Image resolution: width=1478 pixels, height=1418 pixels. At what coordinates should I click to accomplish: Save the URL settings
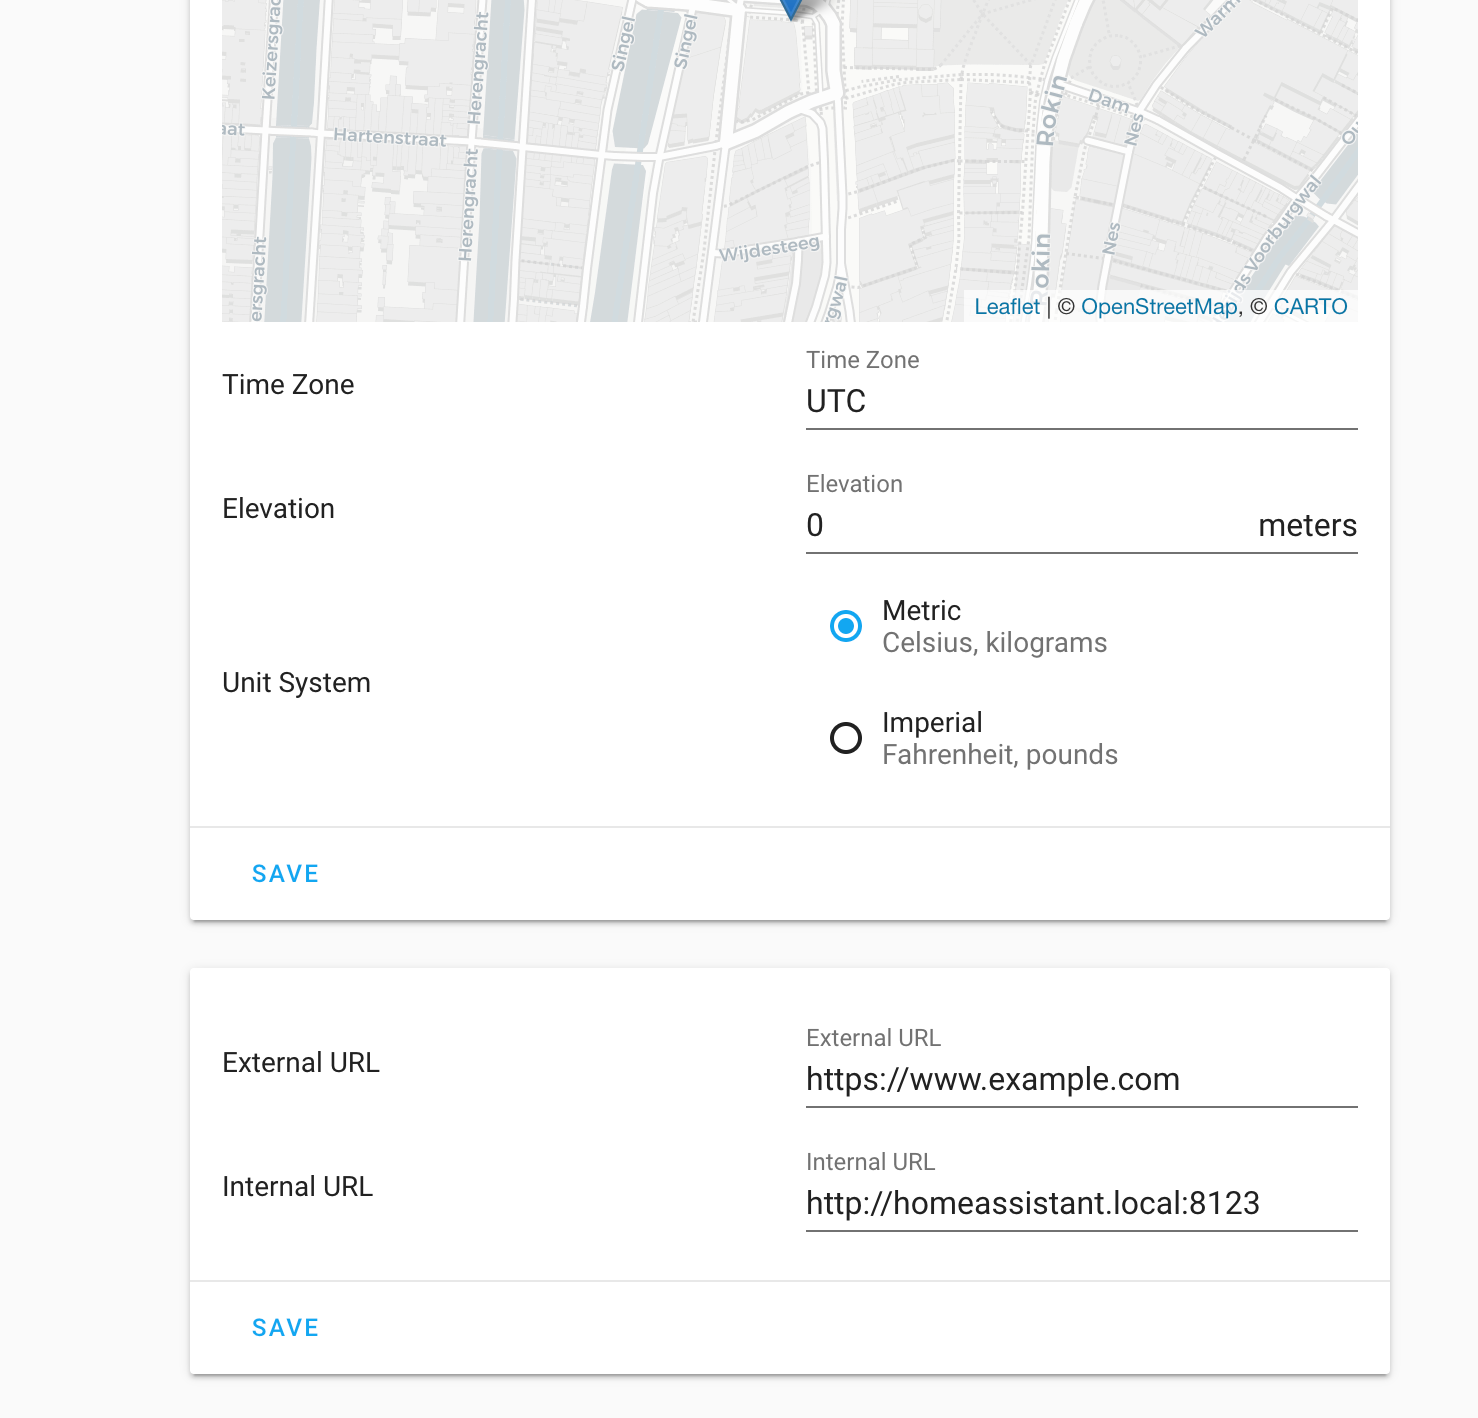pyautogui.click(x=285, y=1328)
